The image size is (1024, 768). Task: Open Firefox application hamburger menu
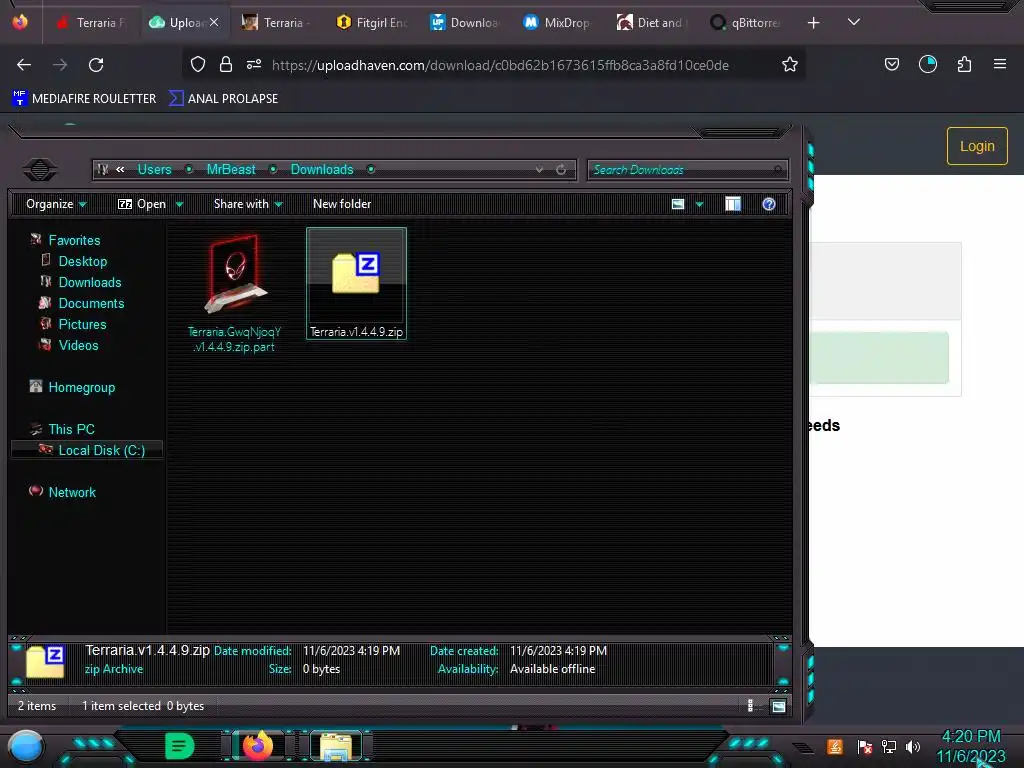(1000, 64)
